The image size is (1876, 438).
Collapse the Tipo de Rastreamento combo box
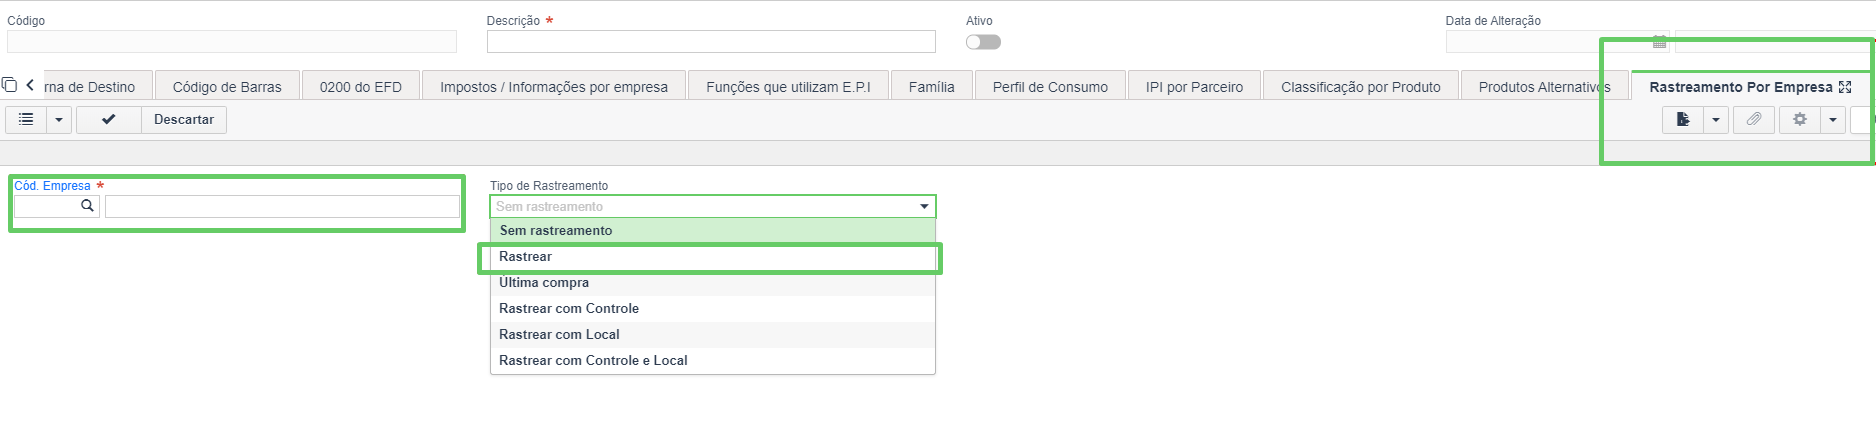pyautogui.click(x=924, y=206)
